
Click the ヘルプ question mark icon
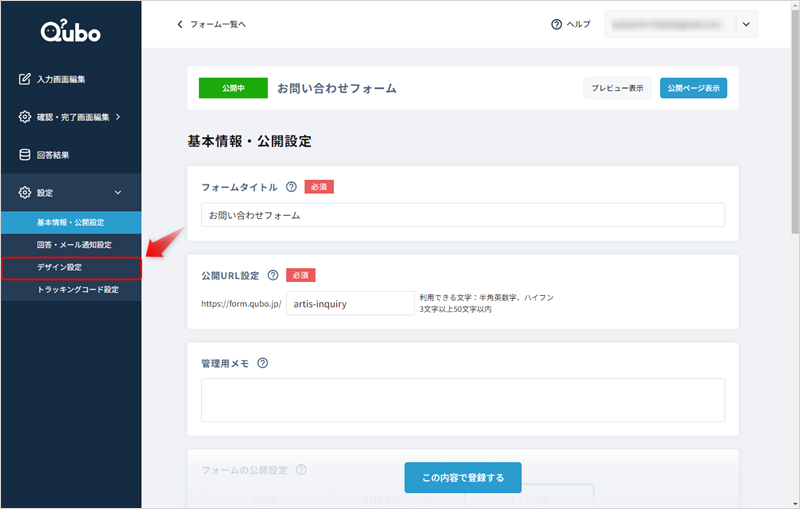[556, 24]
